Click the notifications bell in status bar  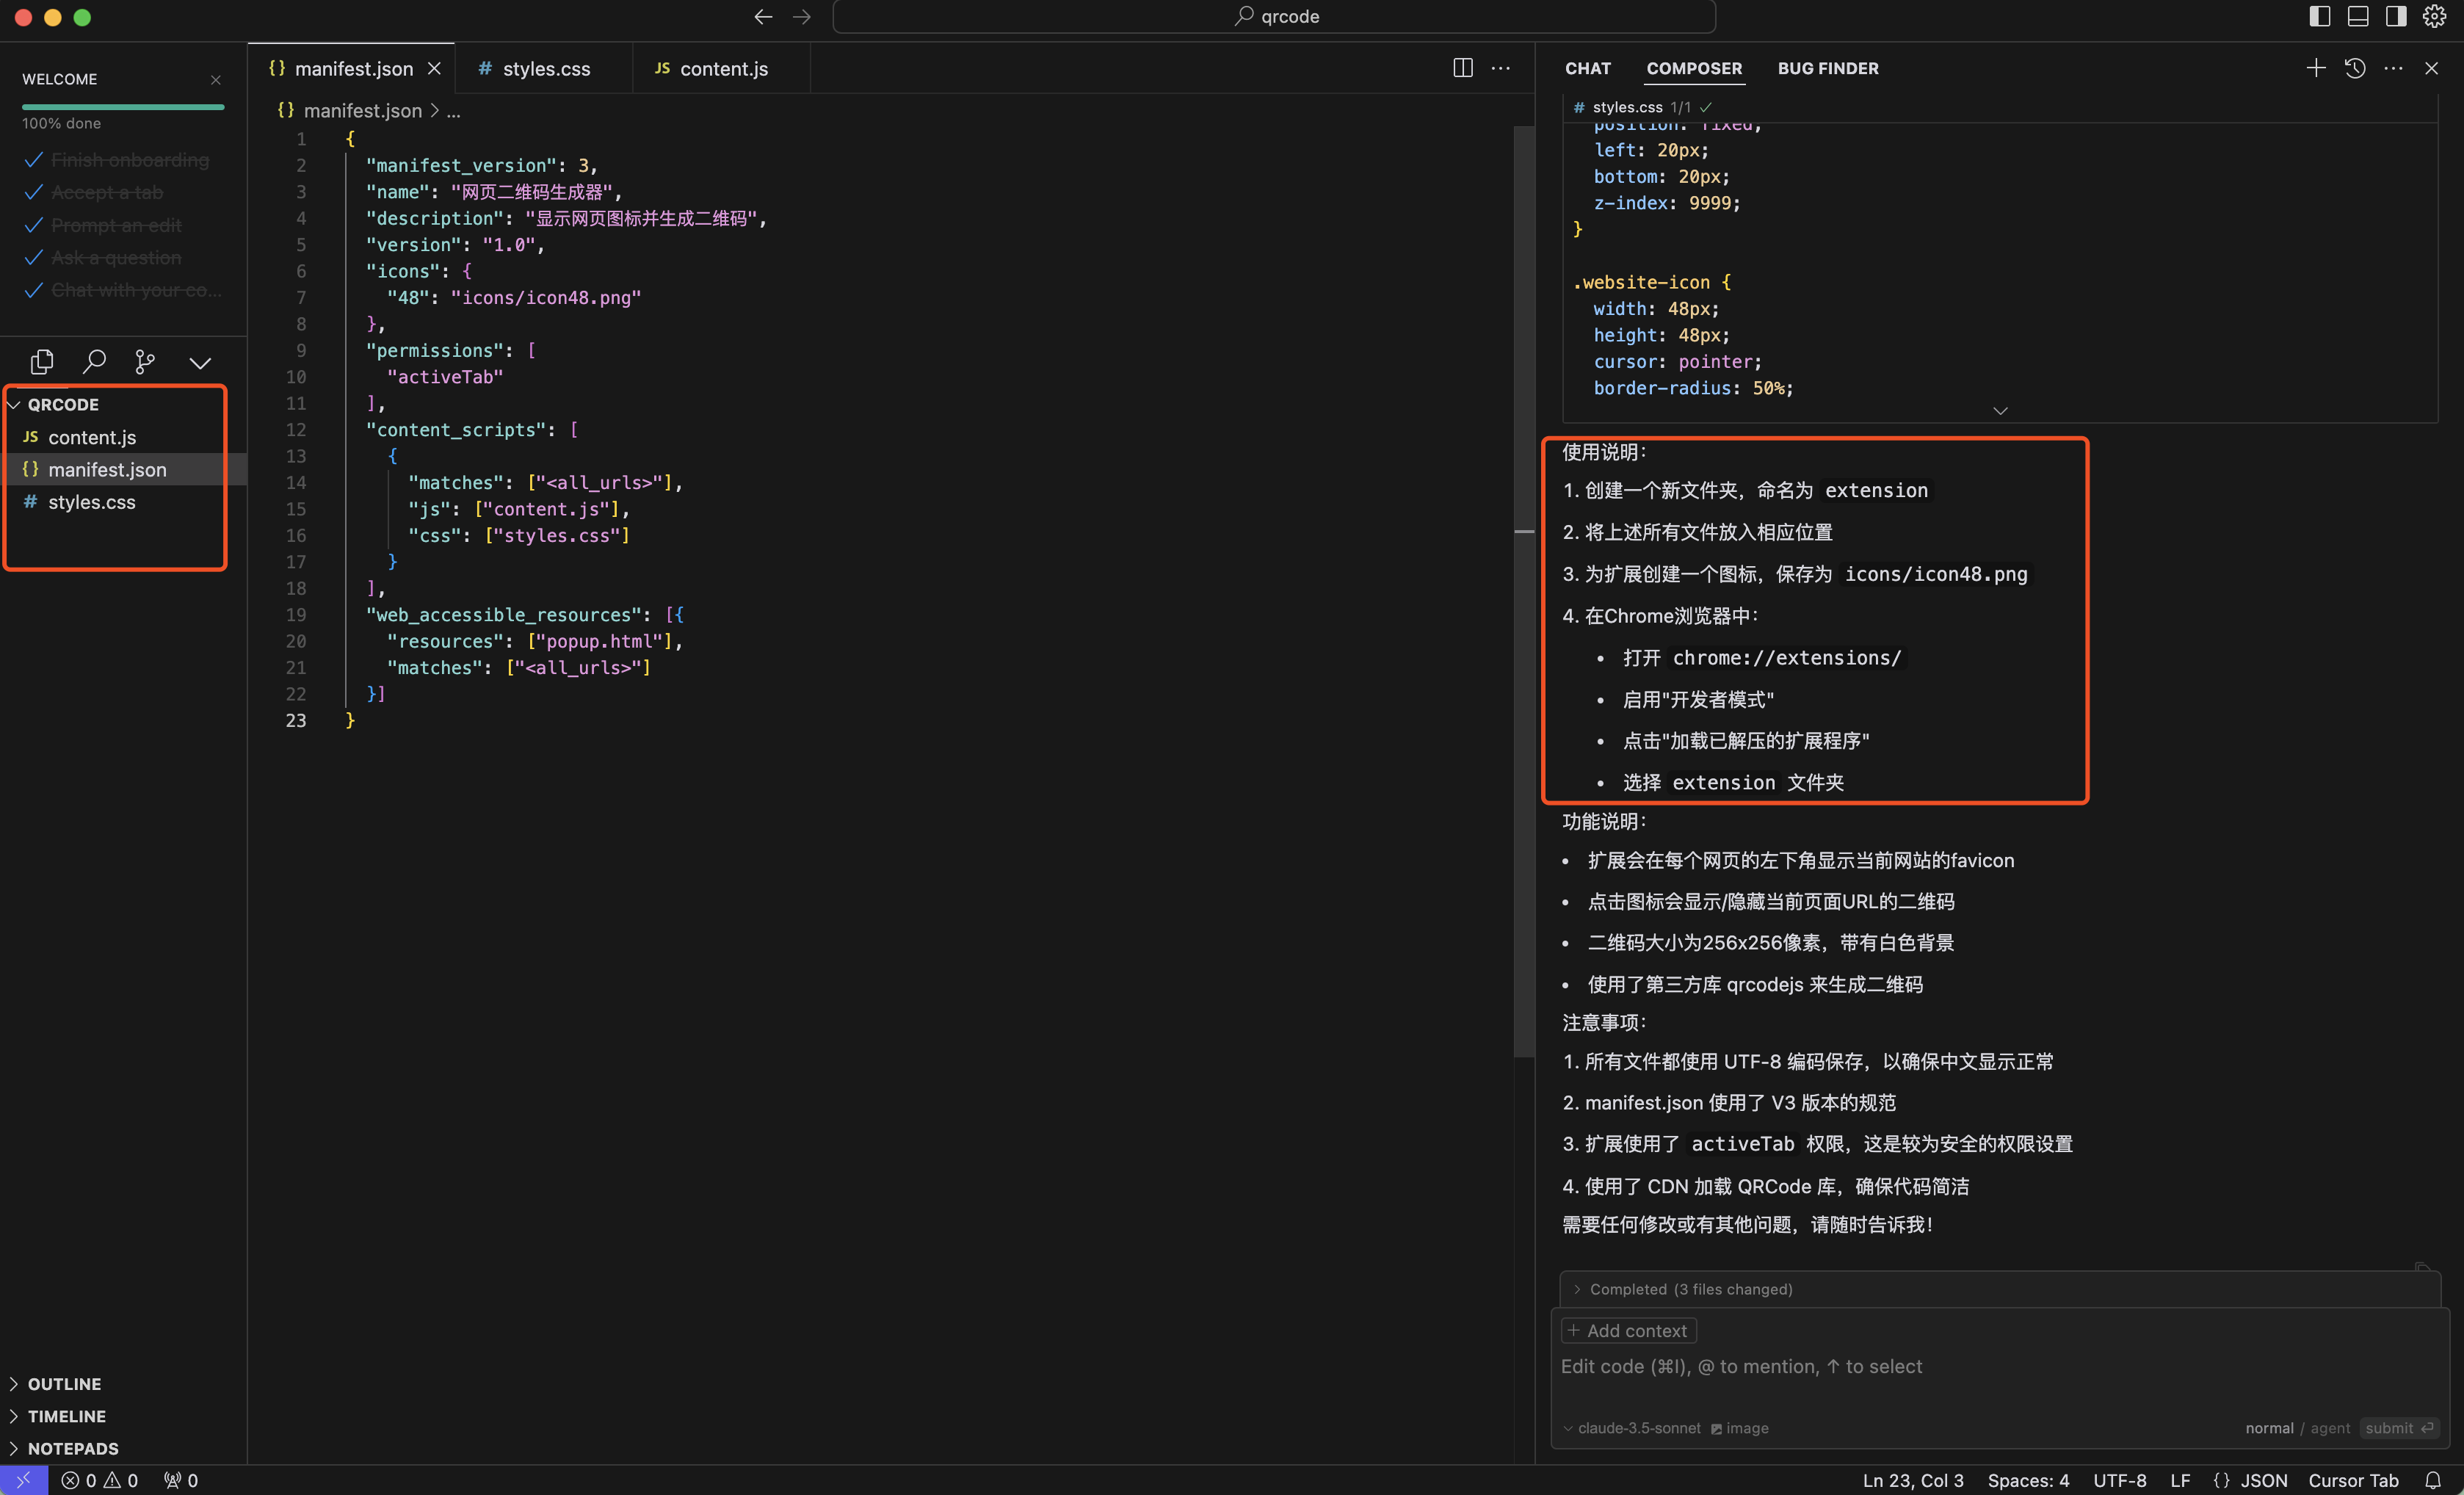tap(2433, 1480)
